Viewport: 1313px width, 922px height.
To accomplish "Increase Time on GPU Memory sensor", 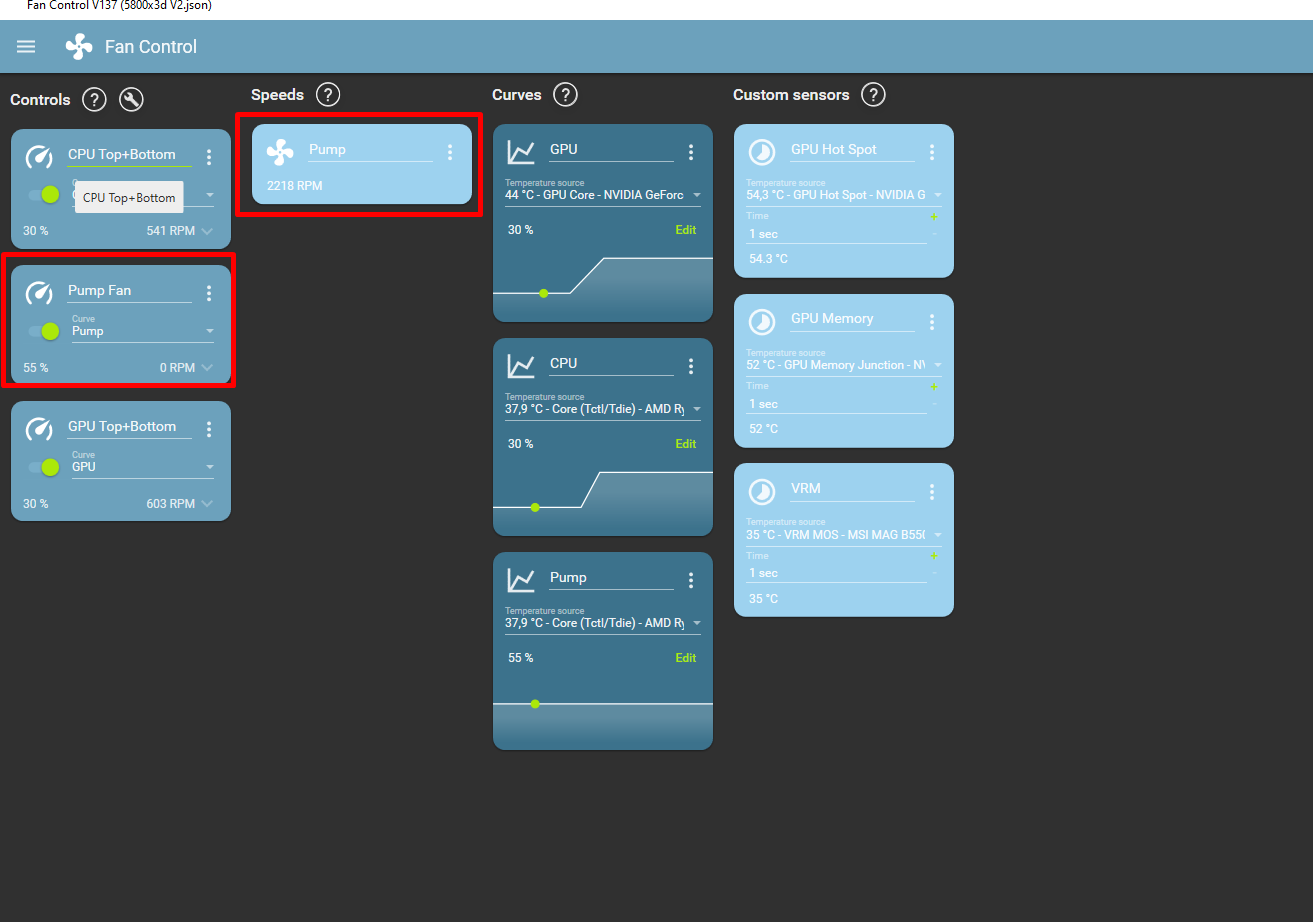I will pos(935,387).
